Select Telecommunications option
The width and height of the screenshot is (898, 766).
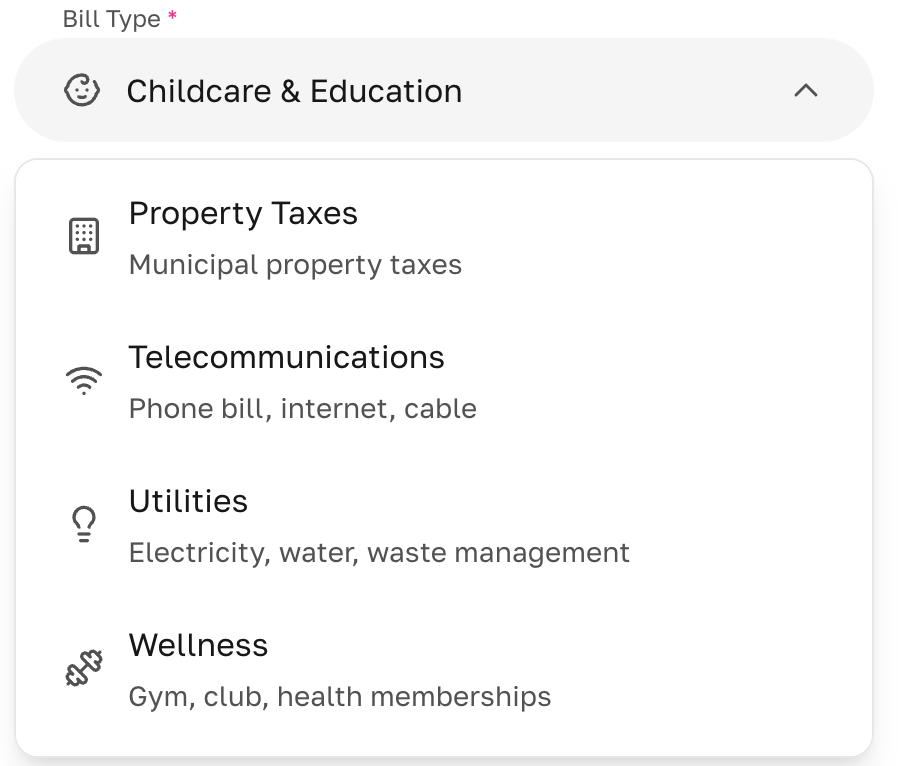(444, 382)
